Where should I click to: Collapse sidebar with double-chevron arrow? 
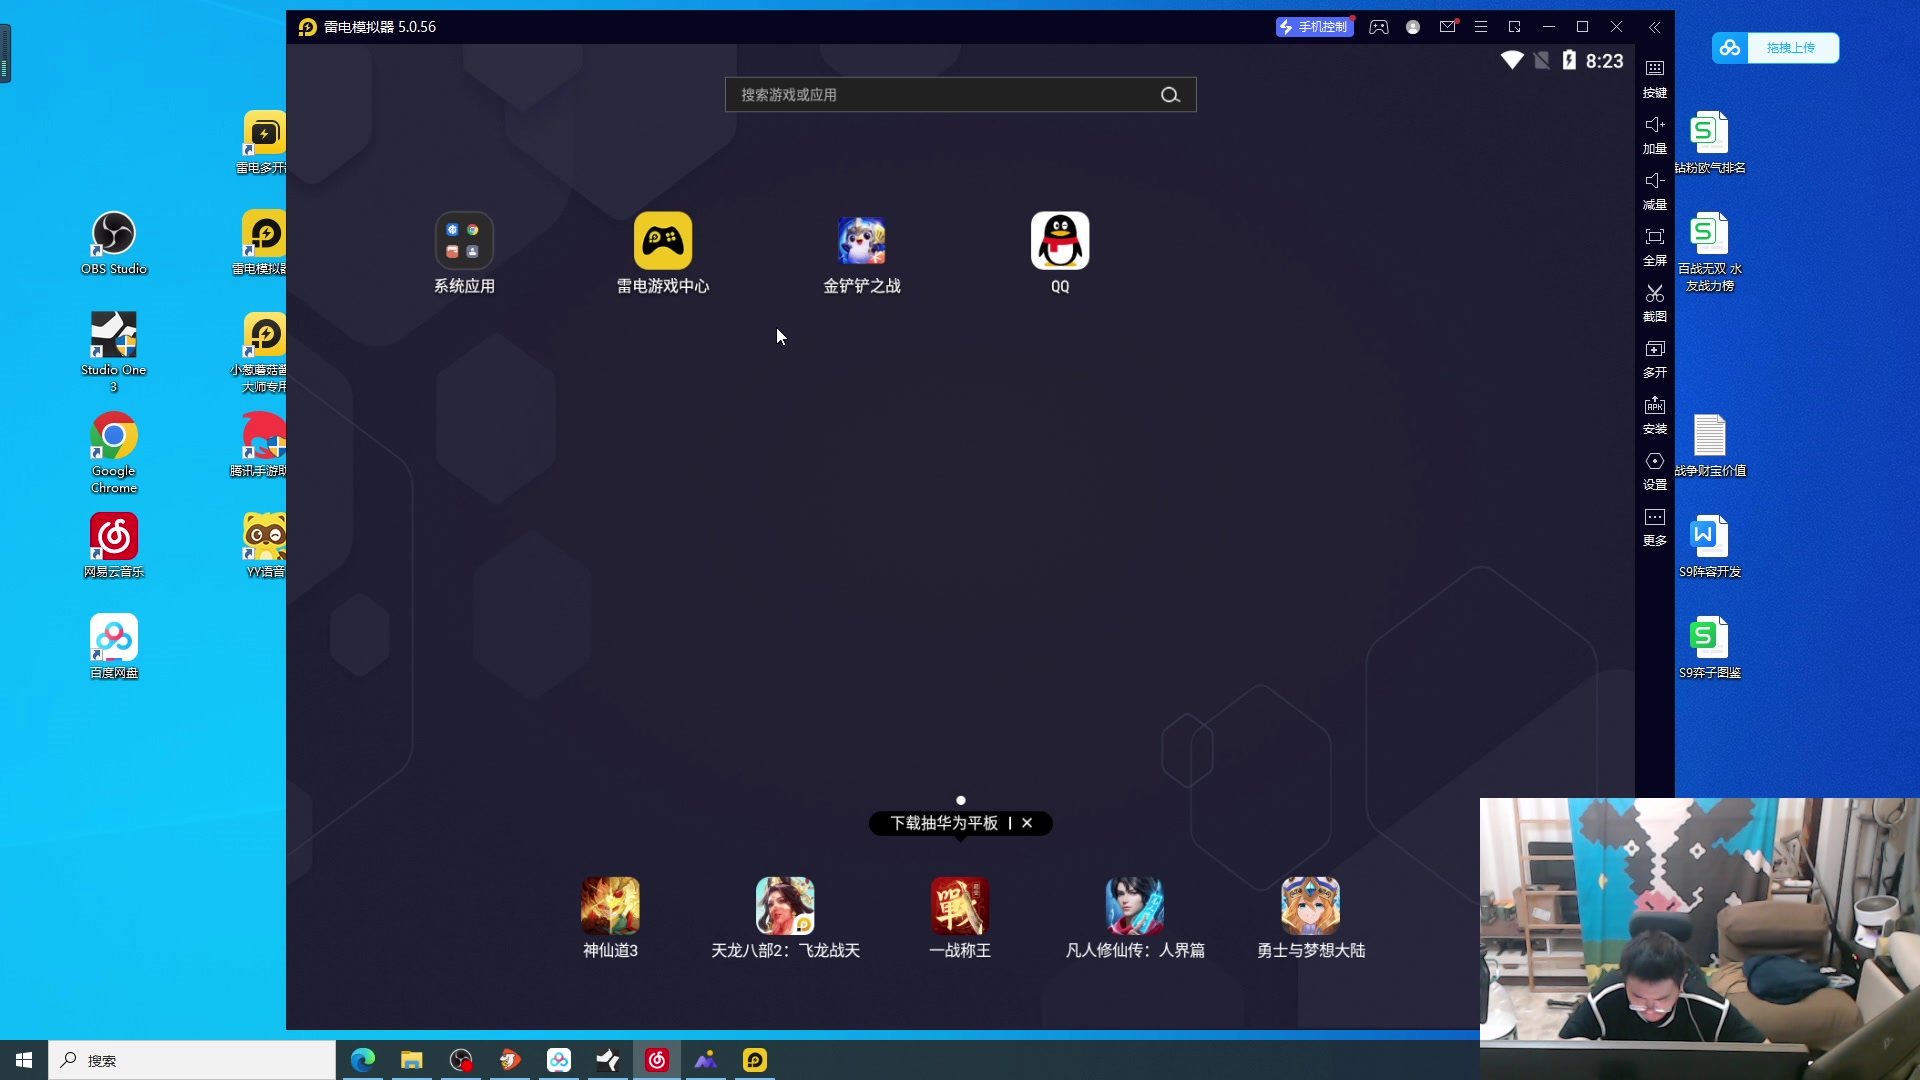tap(1655, 28)
